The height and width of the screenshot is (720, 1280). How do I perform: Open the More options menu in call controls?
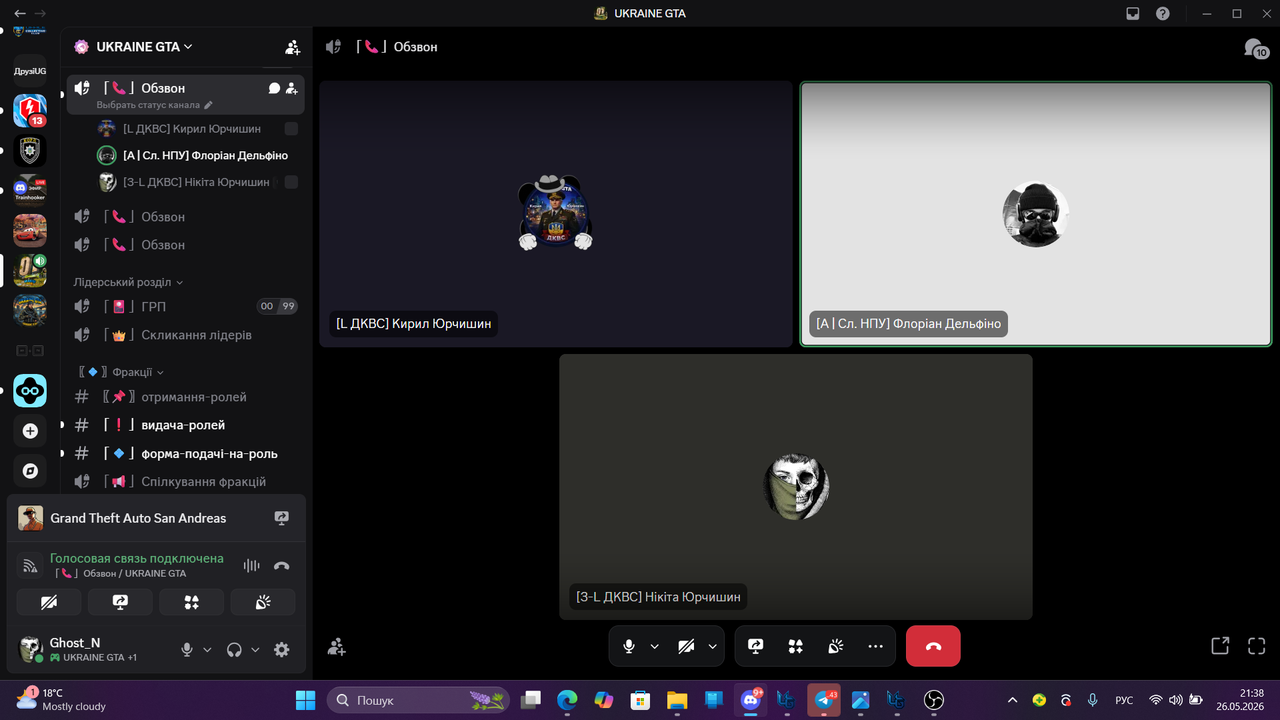coord(876,646)
